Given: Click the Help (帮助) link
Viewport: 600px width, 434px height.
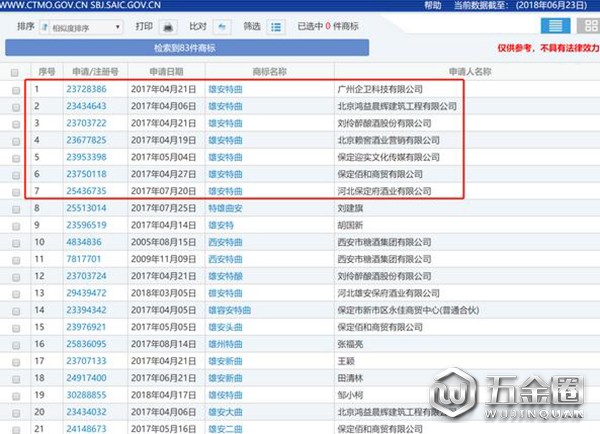Looking at the screenshot, I should (432, 5).
